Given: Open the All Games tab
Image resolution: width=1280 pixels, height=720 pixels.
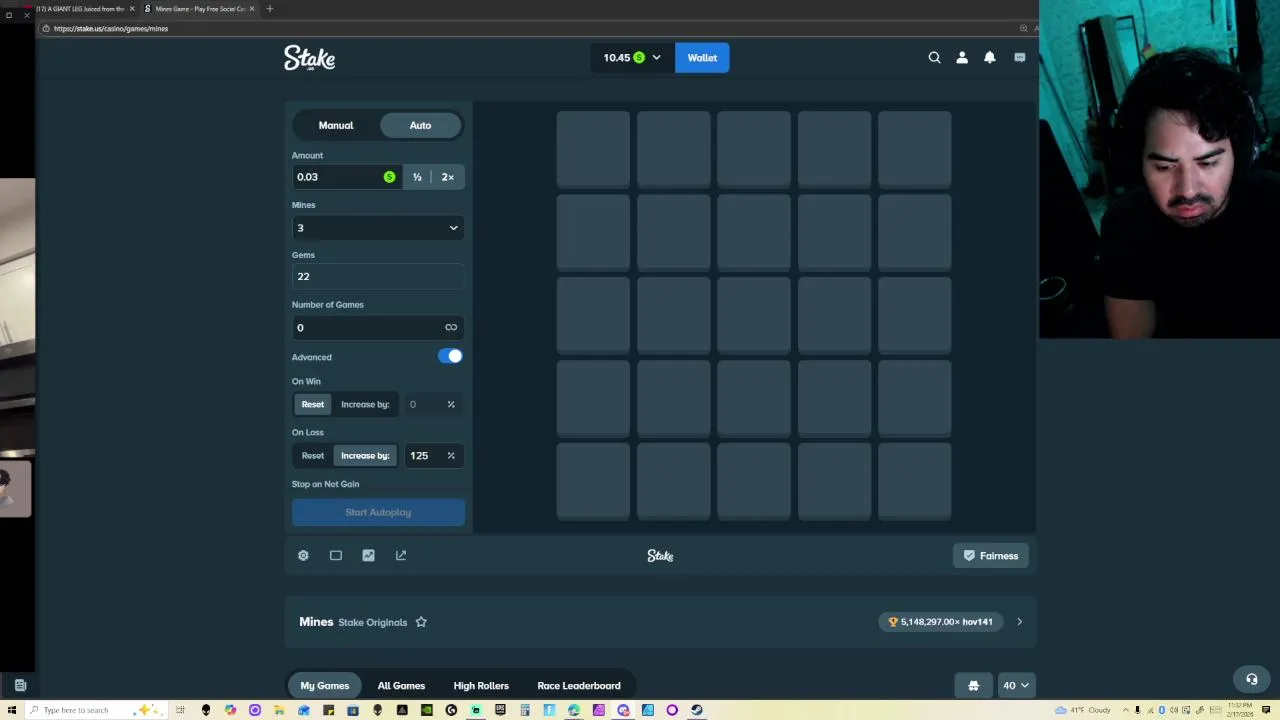Looking at the screenshot, I should (401, 686).
